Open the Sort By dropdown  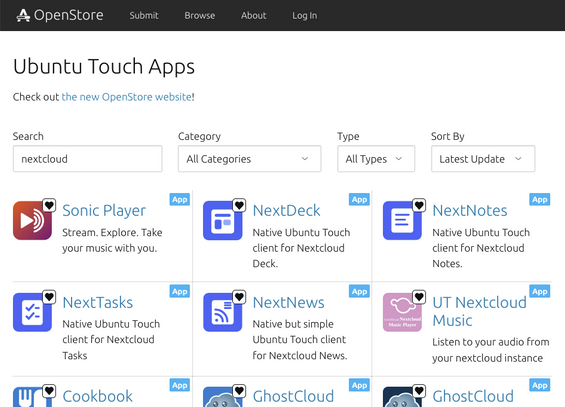pyautogui.click(x=483, y=159)
